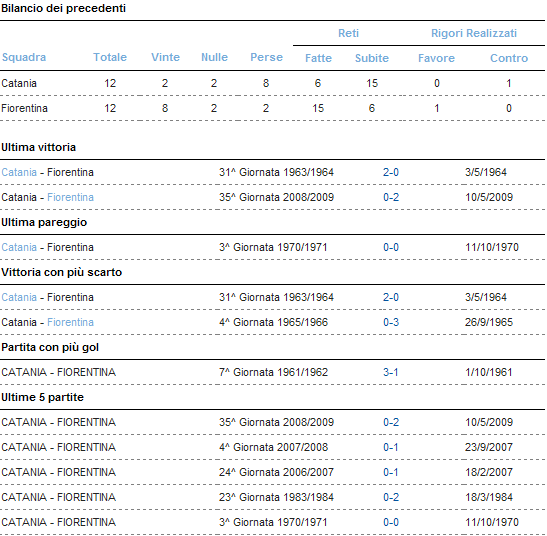Open the Catania link under Ultima pareggio

tap(19, 247)
